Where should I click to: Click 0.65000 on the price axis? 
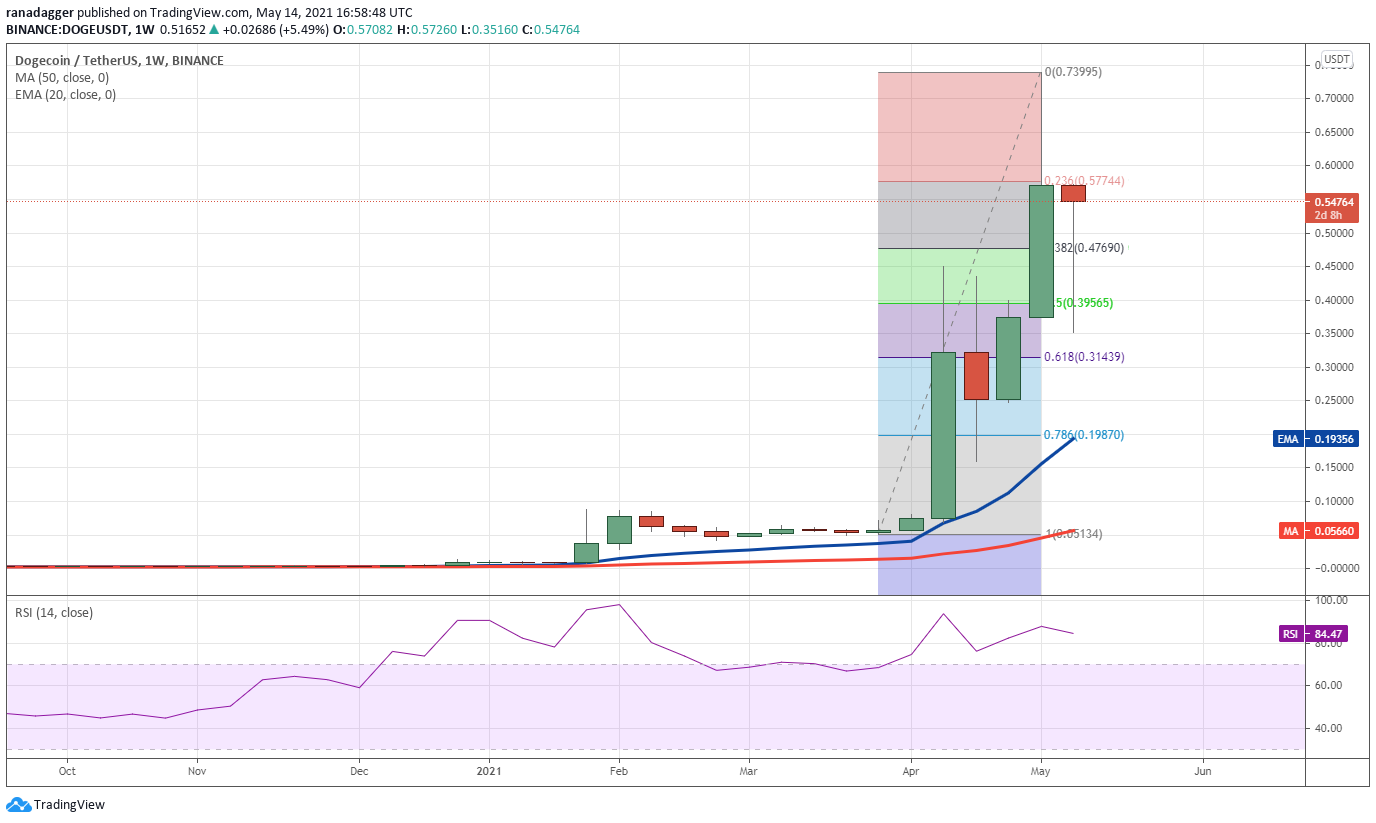[1333, 132]
